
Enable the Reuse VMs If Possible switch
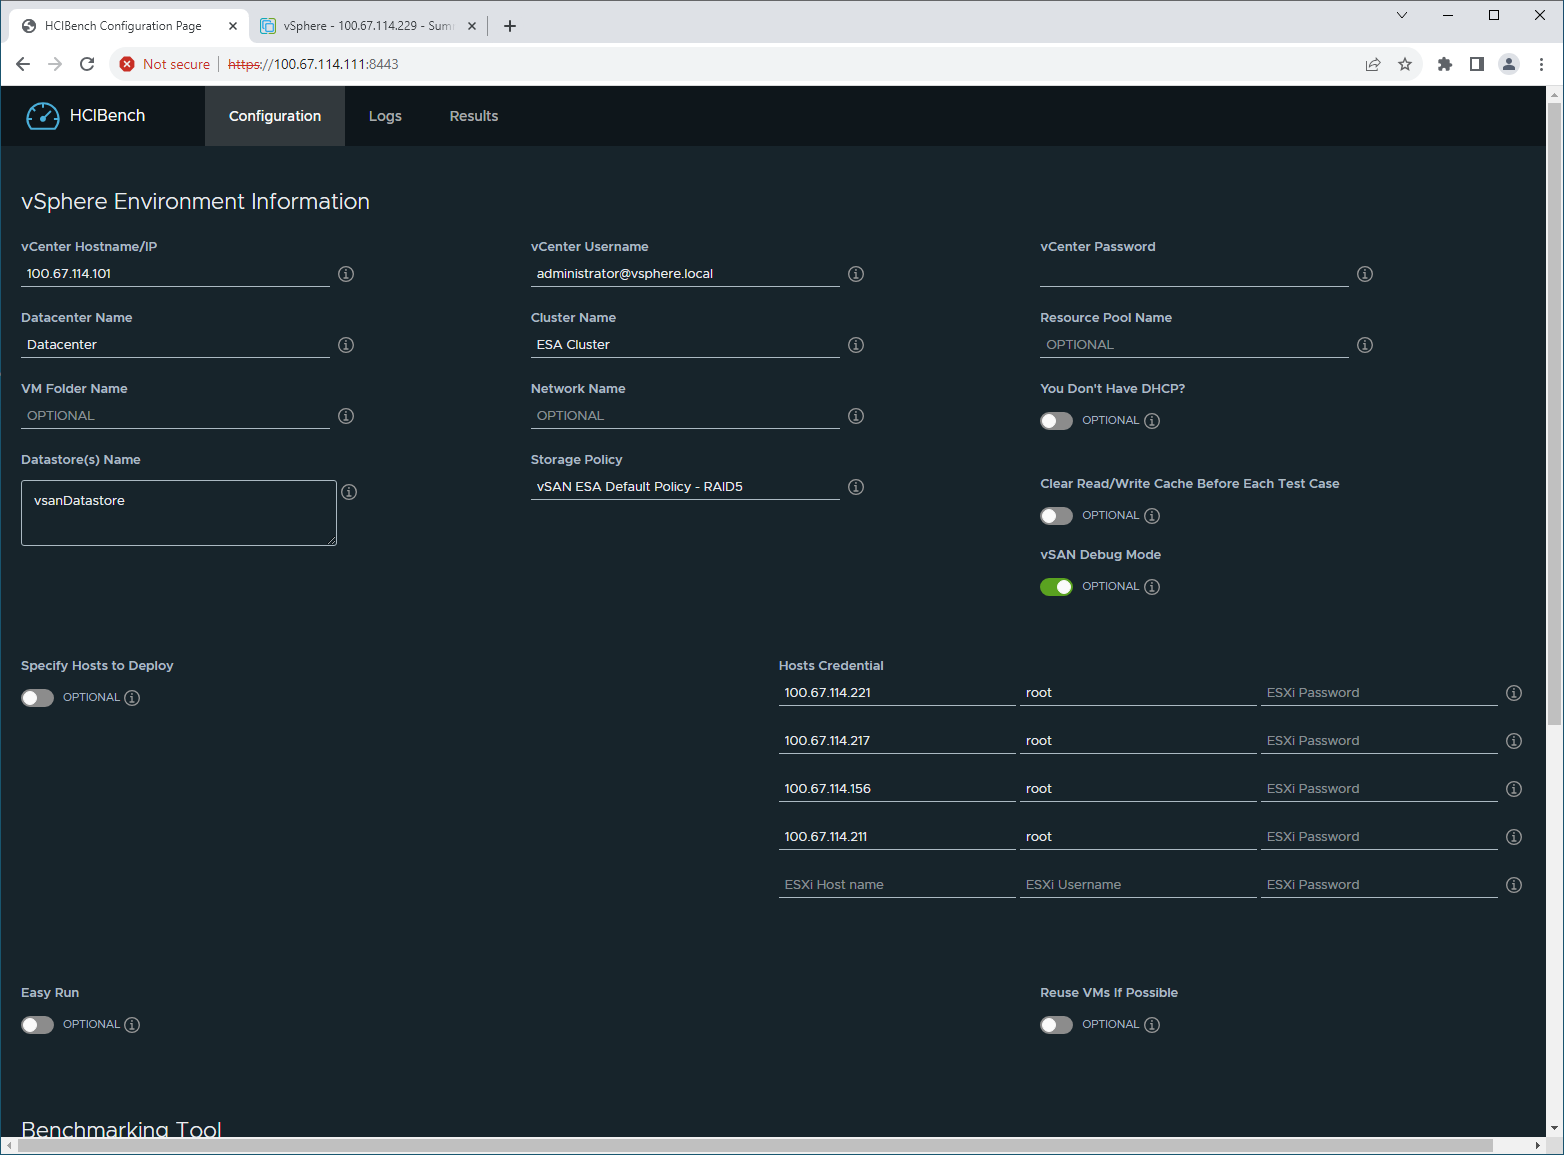click(x=1056, y=1025)
